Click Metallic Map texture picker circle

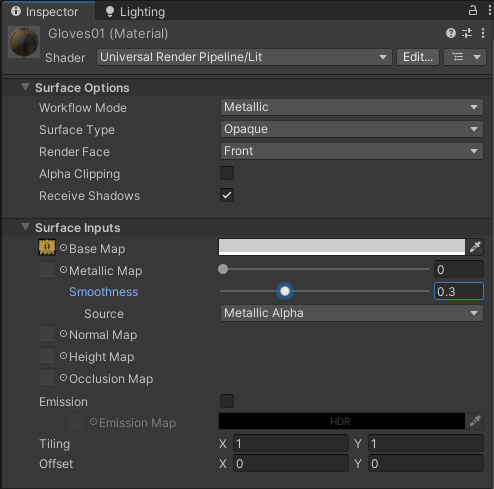[x=63, y=270]
